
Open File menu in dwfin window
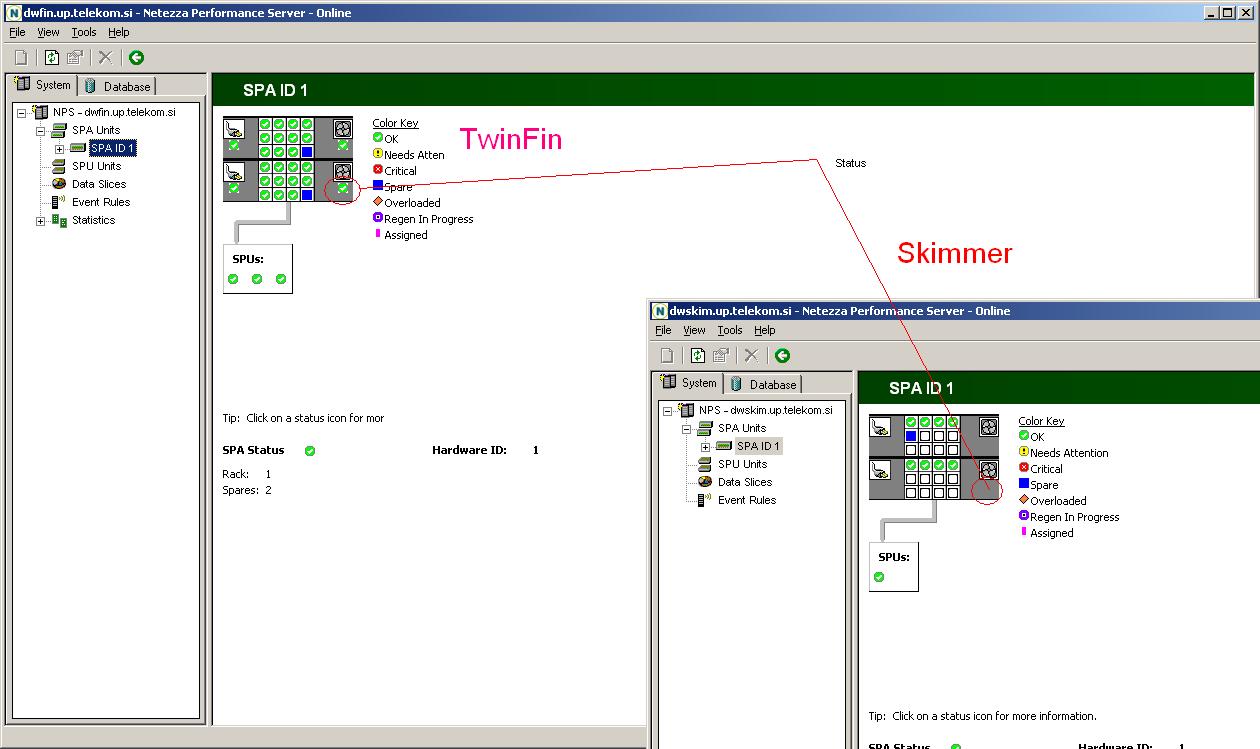pyautogui.click(x=17, y=32)
